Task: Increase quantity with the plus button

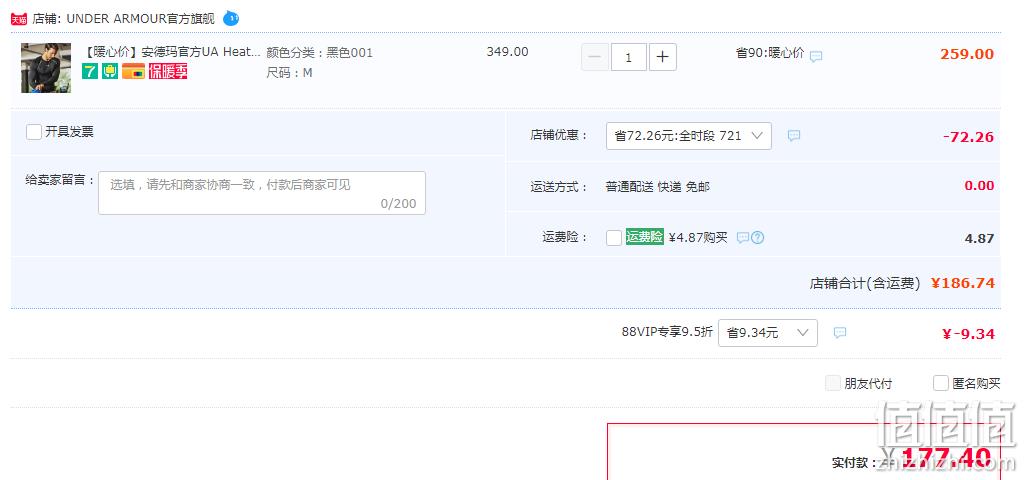Action: pos(663,57)
